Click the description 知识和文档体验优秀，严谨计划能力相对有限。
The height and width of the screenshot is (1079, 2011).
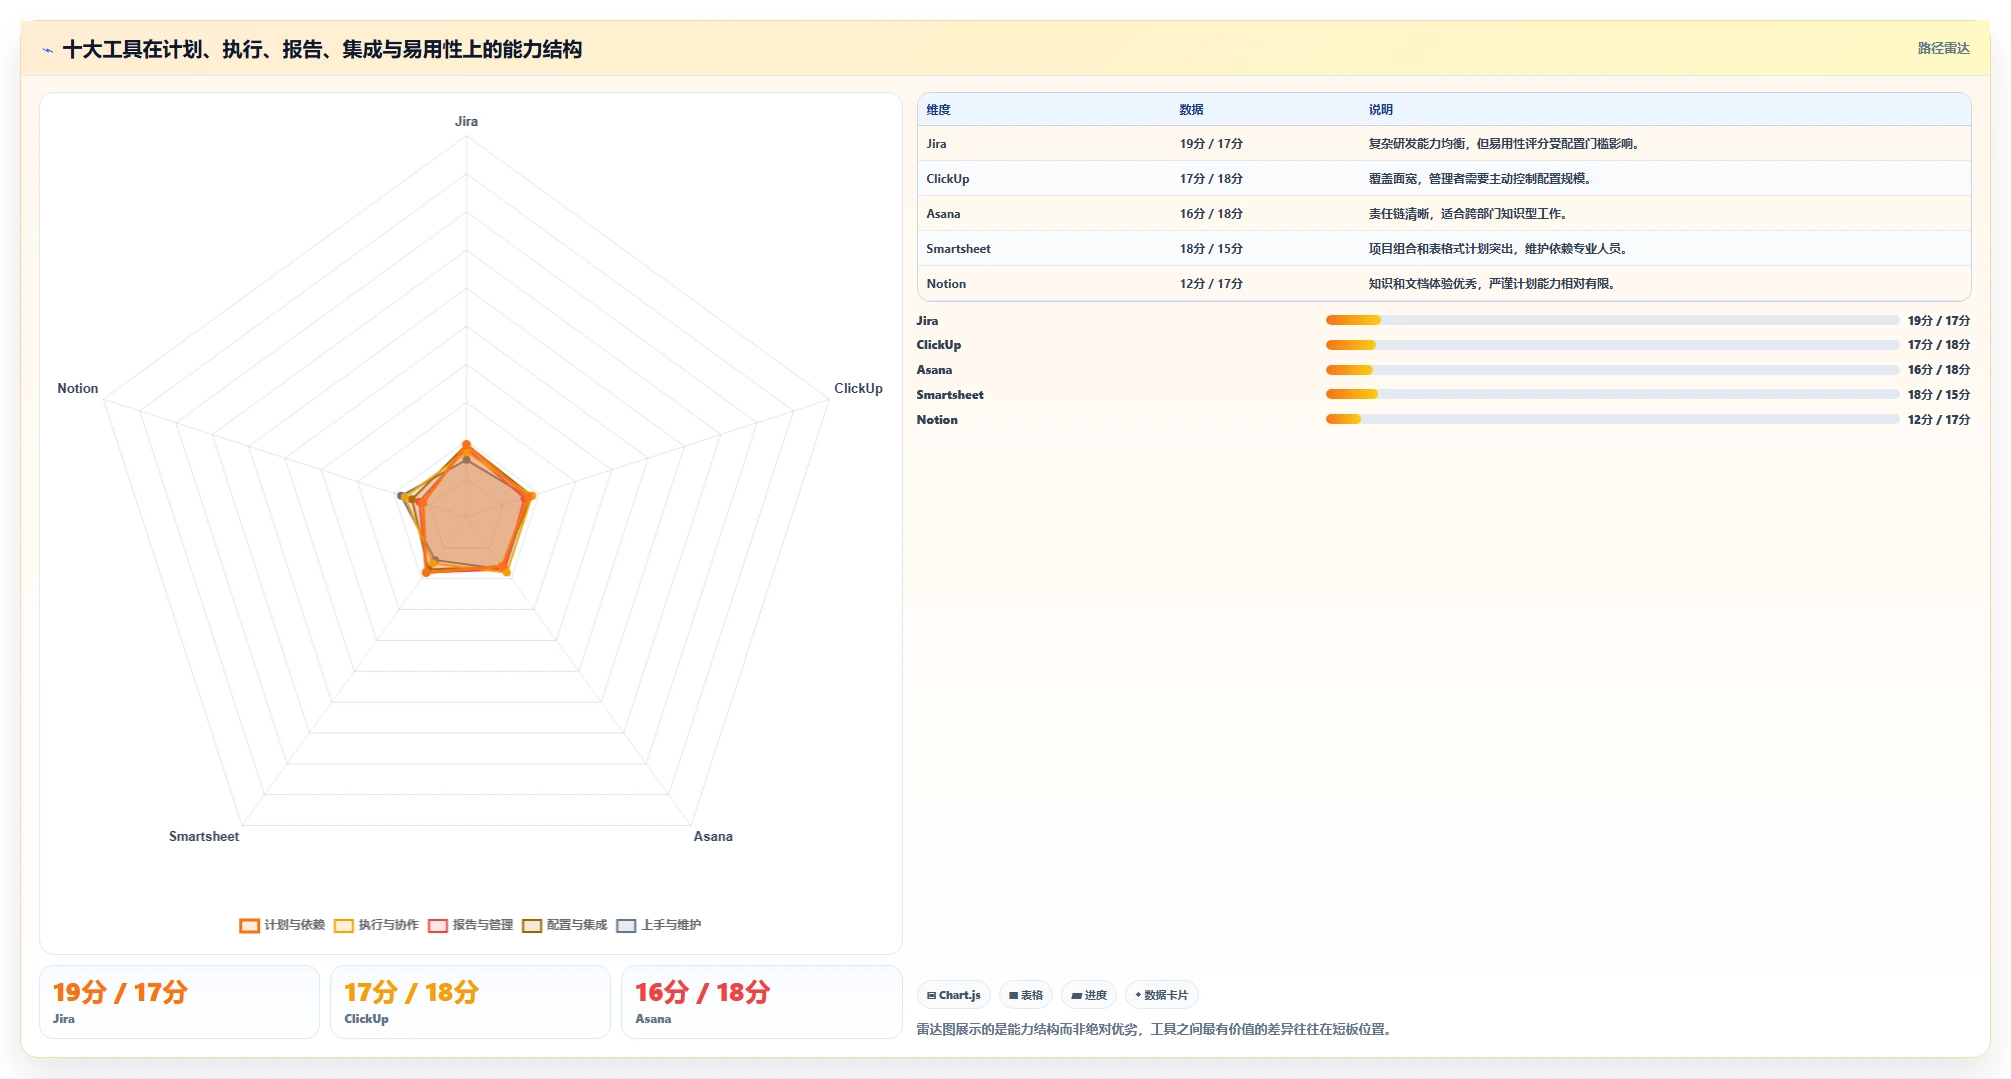click(x=1492, y=284)
